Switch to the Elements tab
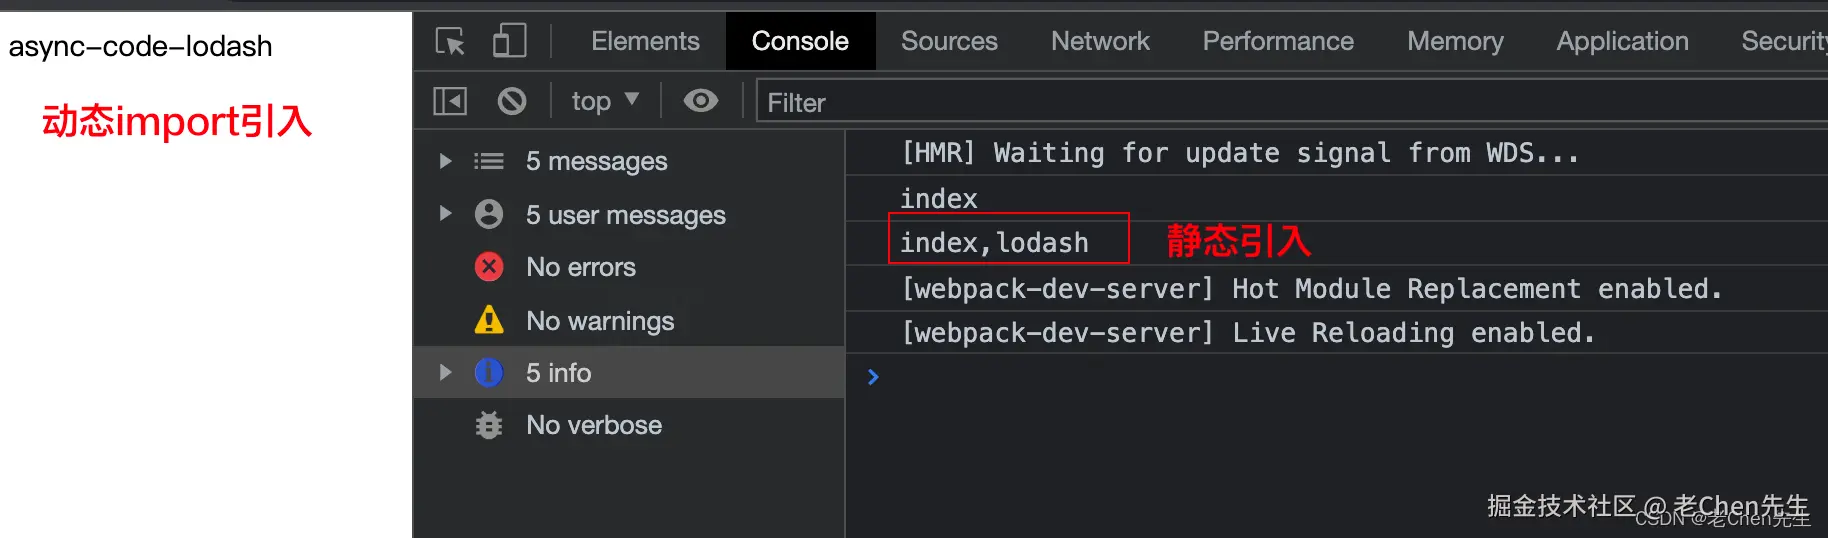Screen dimensions: 1828x538 click(645, 41)
